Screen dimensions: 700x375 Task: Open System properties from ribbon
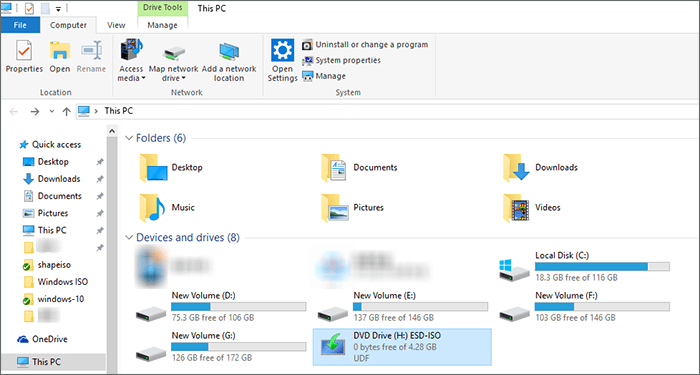[342, 60]
